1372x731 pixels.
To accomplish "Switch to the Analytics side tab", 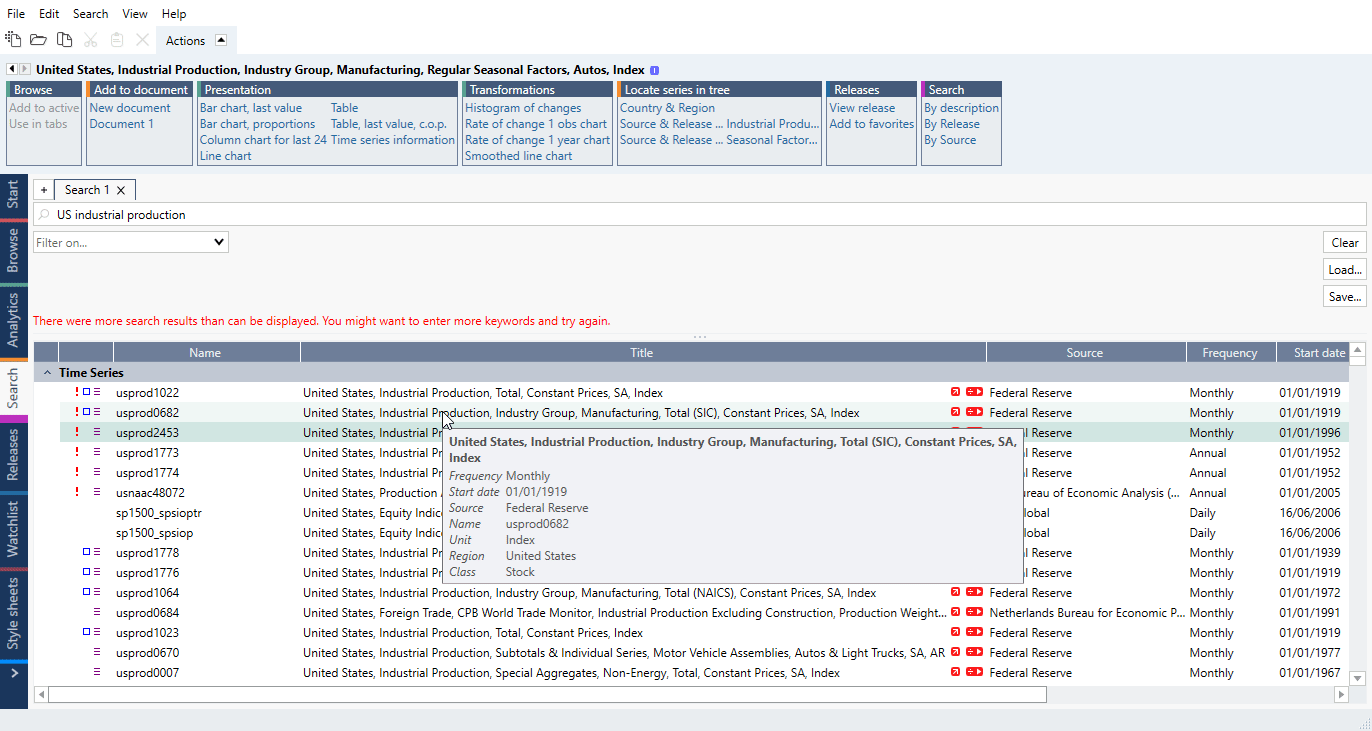I will [13, 320].
